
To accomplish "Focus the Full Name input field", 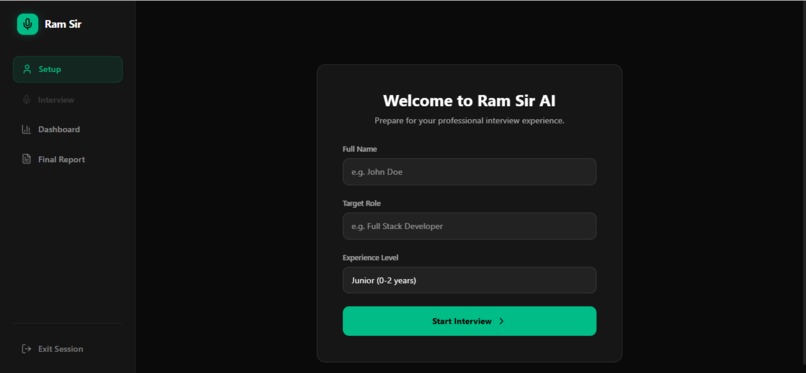I will click(x=469, y=172).
